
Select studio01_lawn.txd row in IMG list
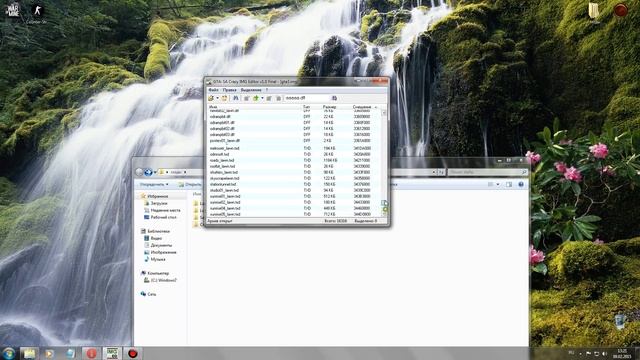[294, 190]
